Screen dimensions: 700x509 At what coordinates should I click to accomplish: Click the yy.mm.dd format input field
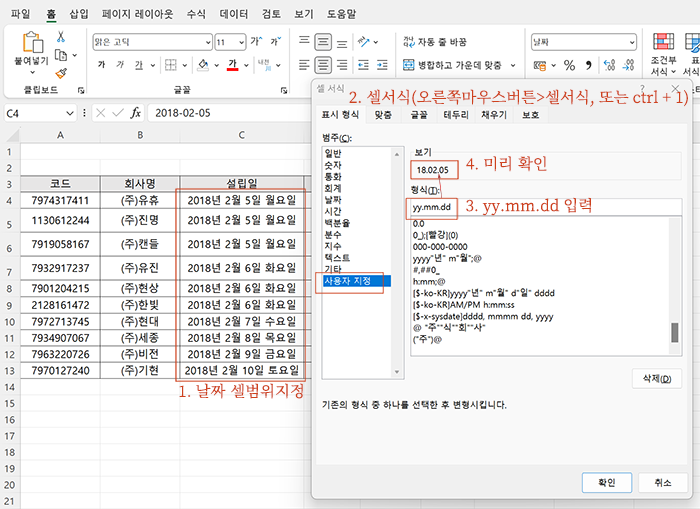tap(546, 207)
